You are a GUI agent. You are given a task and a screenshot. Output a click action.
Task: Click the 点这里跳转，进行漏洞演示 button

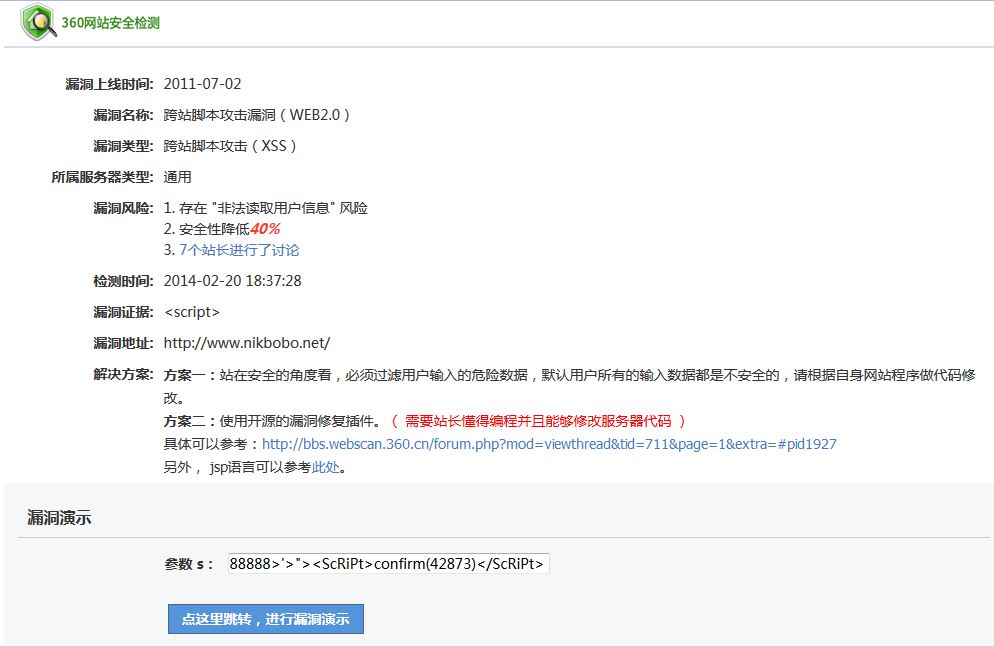[x=266, y=619]
